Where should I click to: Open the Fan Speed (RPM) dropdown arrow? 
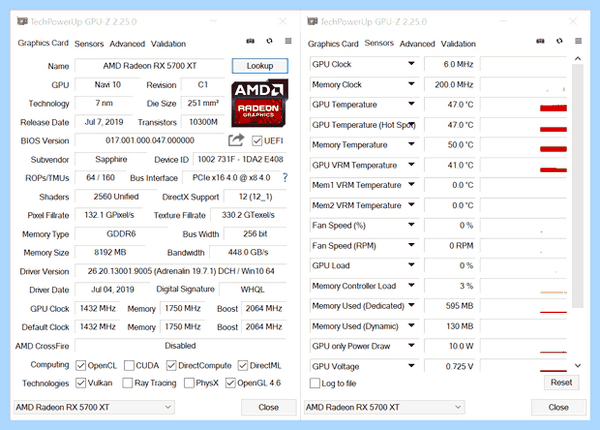[x=411, y=245]
